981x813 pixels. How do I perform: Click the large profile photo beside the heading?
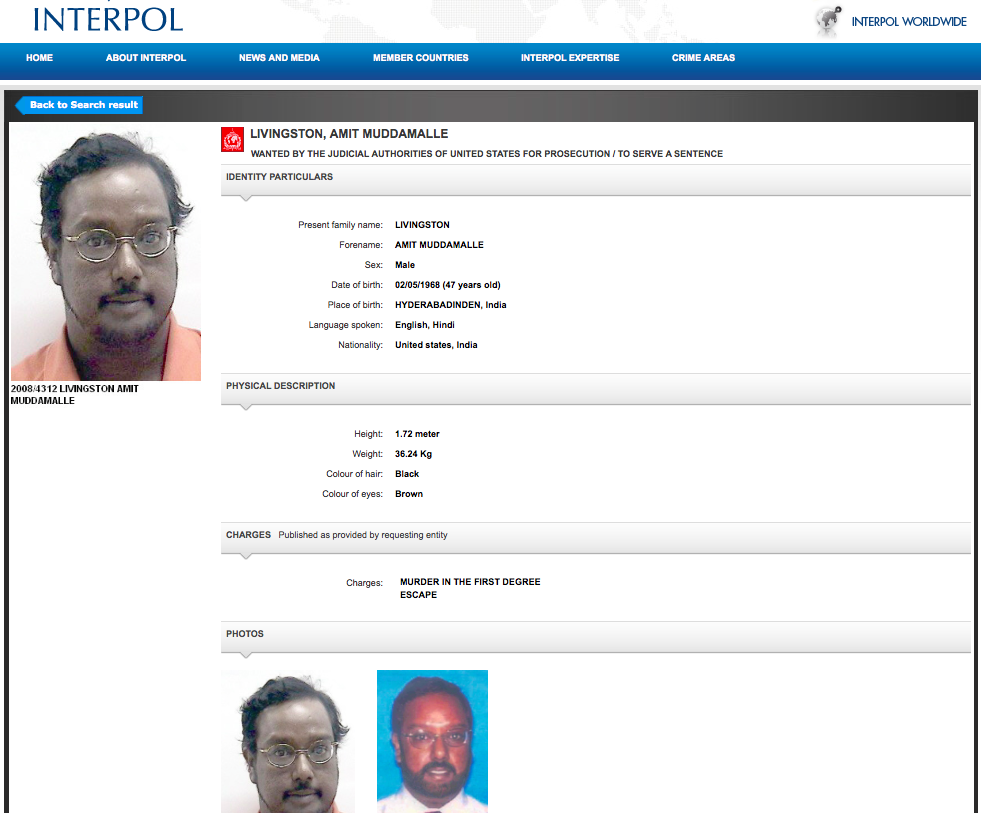coord(106,252)
